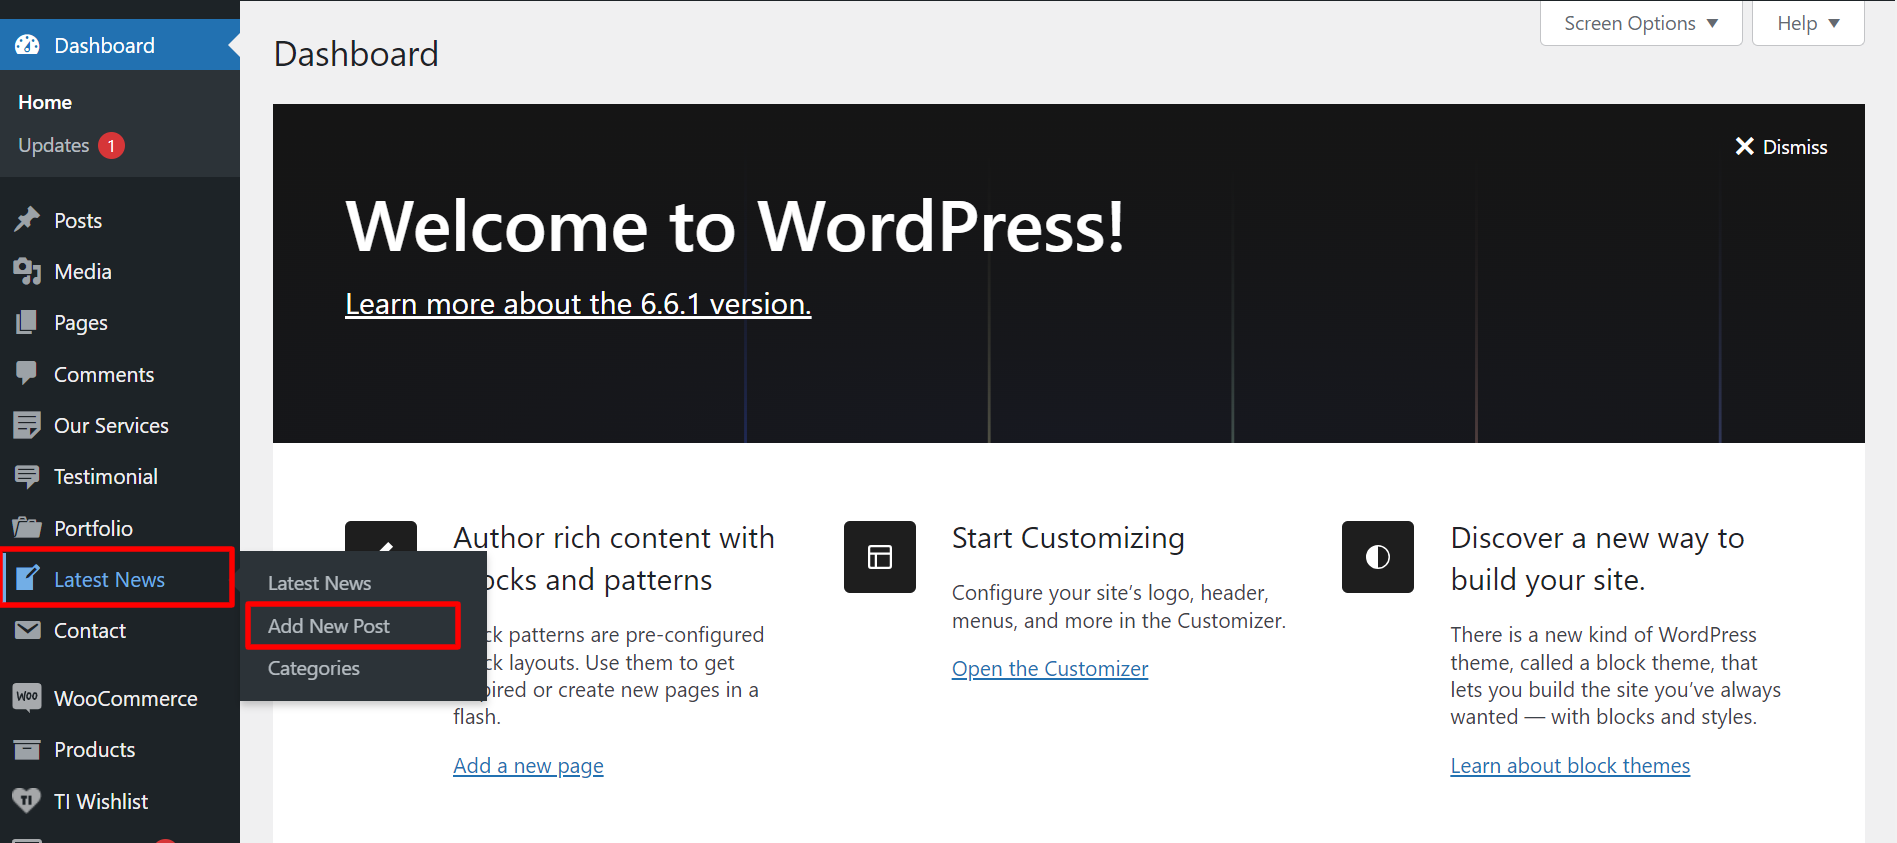Click the Posts pushpin icon
Screen dimensions: 1897x843
point(27,220)
